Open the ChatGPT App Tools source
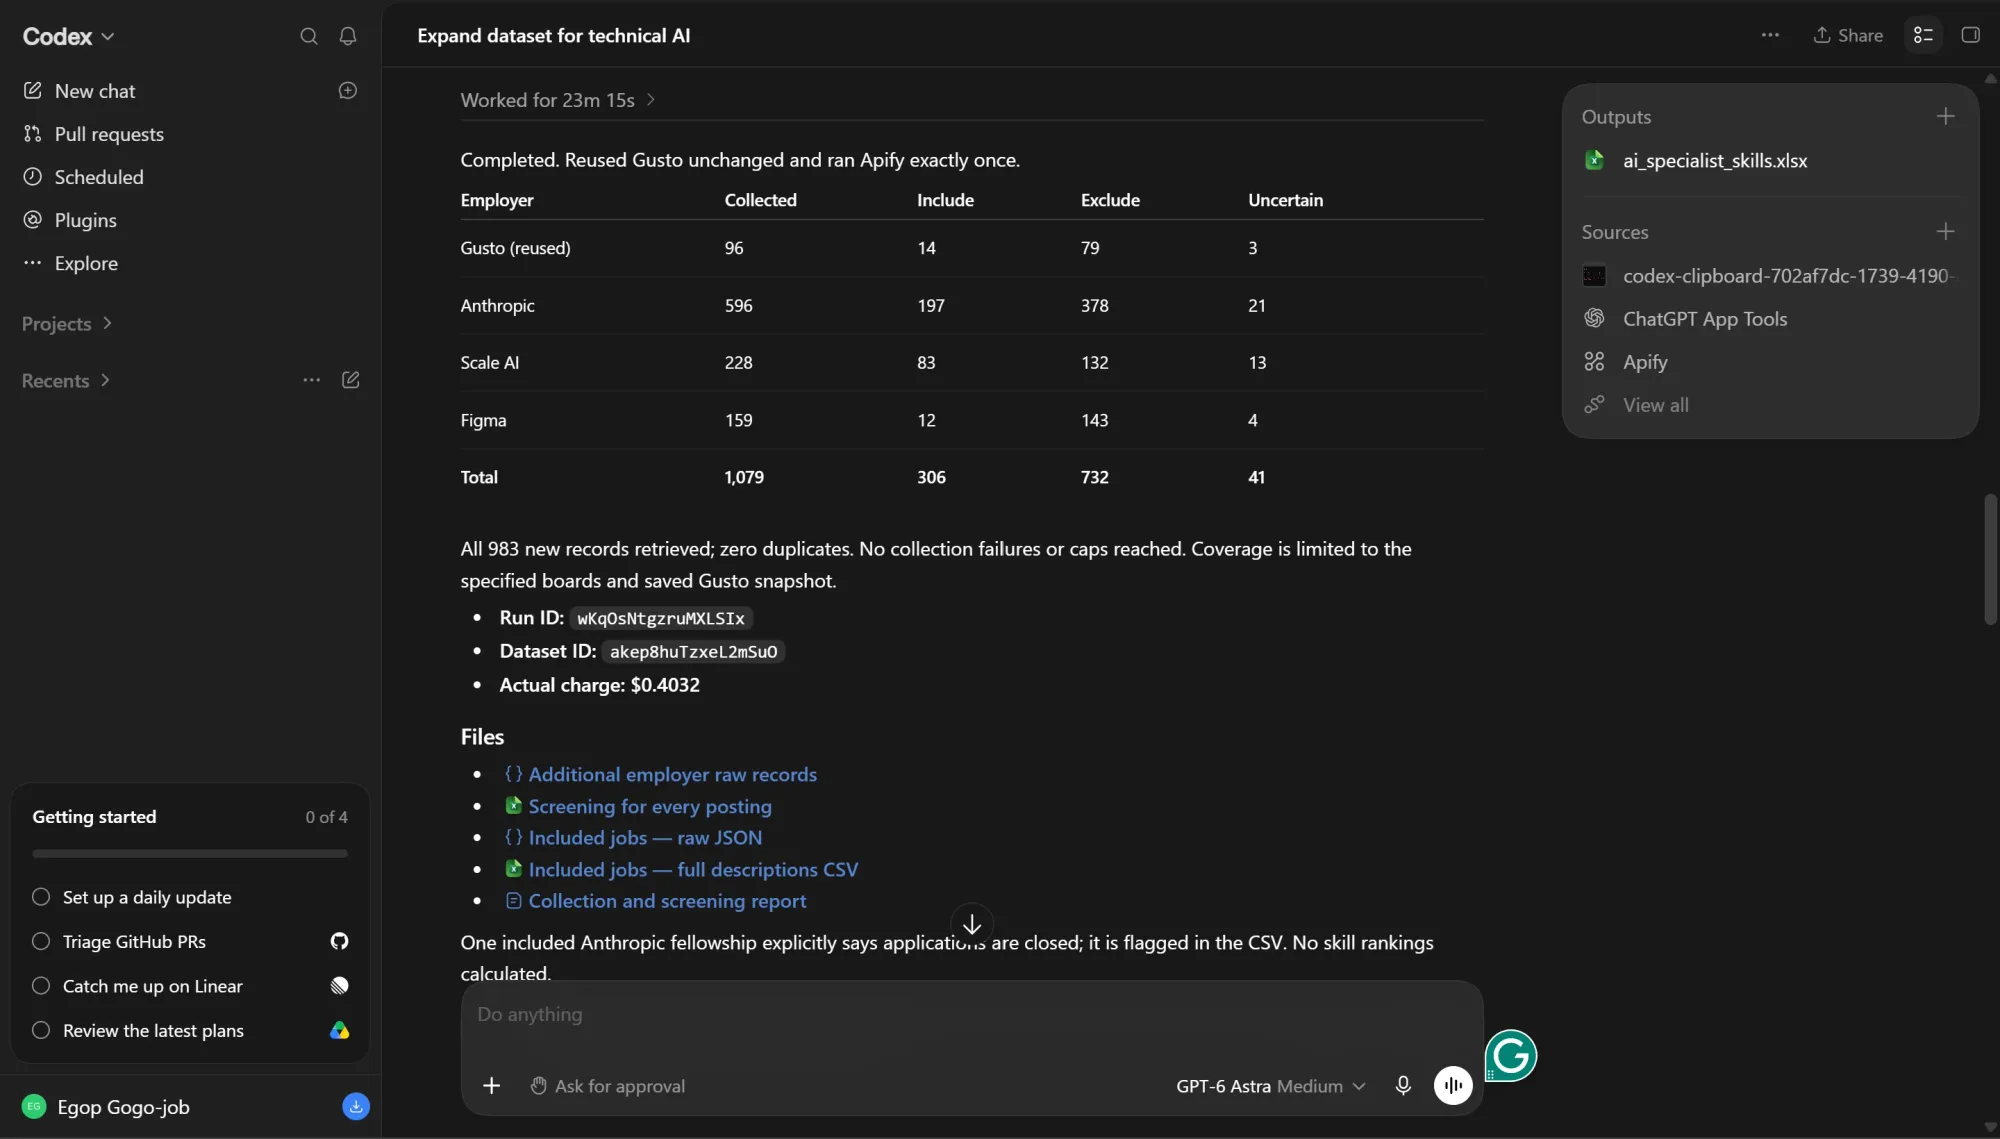The width and height of the screenshot is (2000, 1139). (x=1704, y=319)
